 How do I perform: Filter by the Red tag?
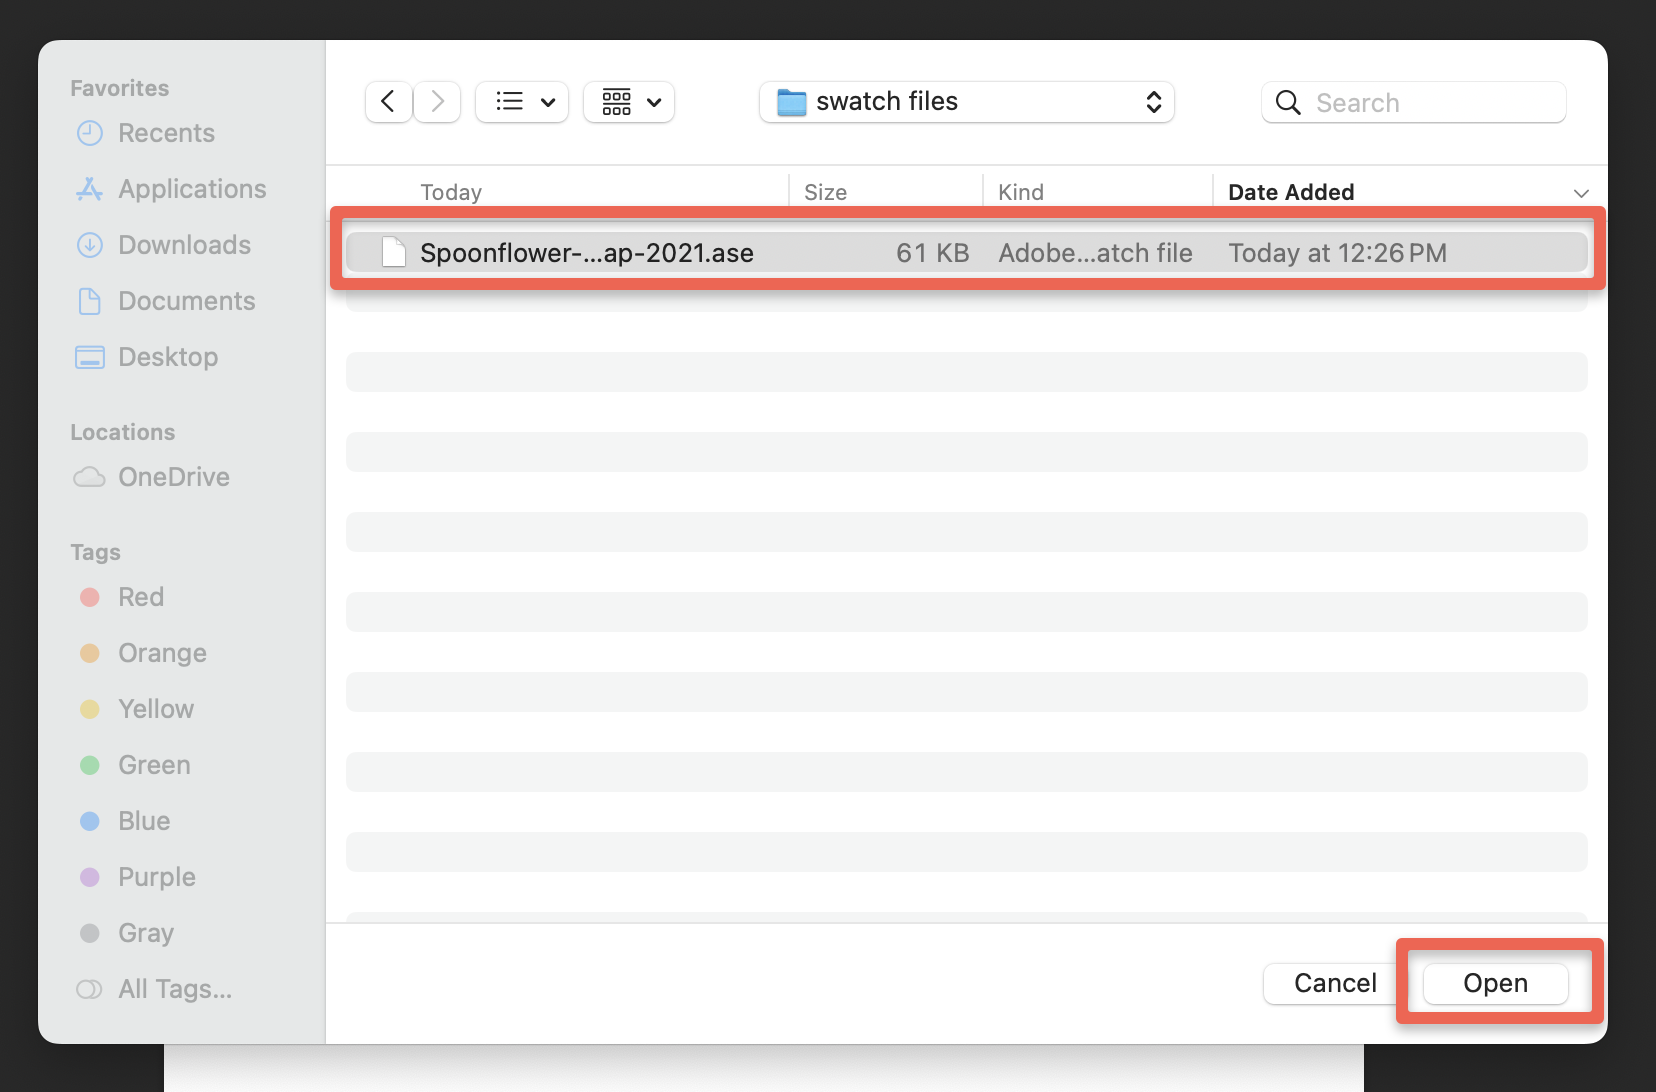point(141,597)
